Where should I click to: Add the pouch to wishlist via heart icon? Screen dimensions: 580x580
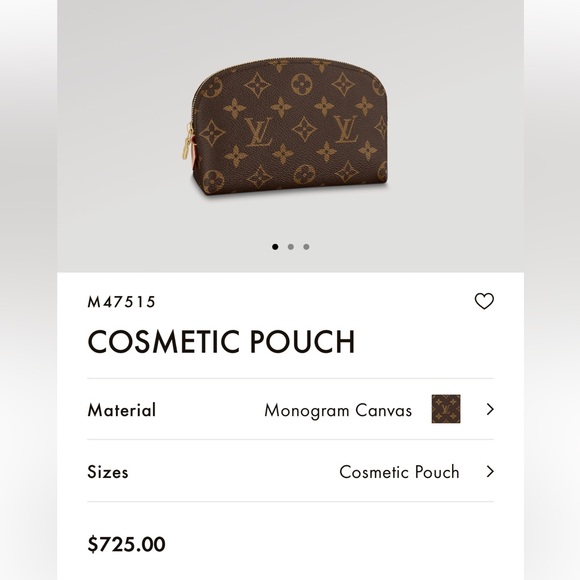click(484, 301)
